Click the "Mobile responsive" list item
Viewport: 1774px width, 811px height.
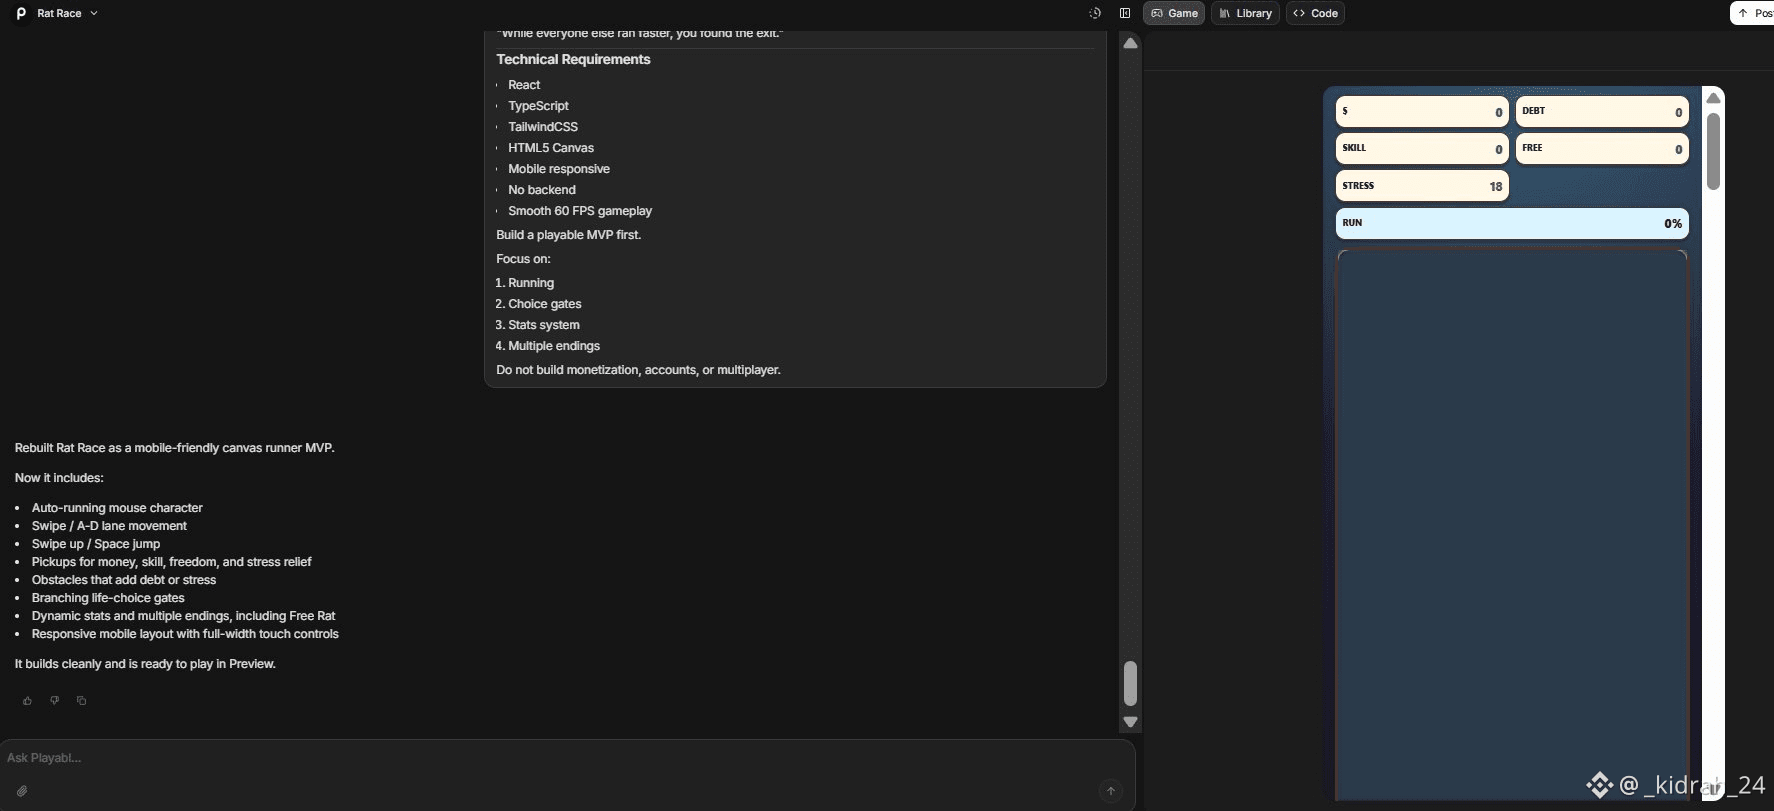click(x=559, y=169)
